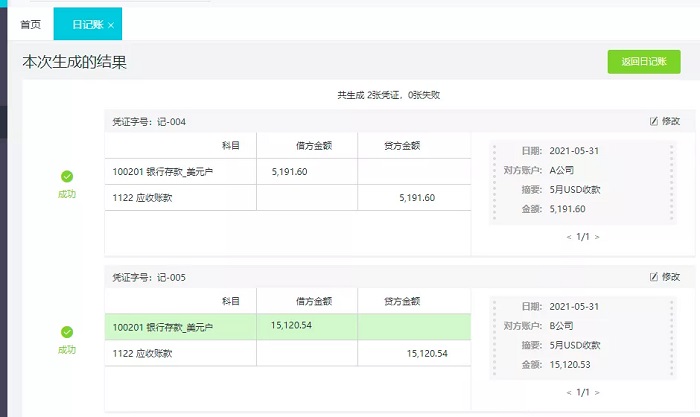This screenshot has width=700, height=417.
Task: Click the debit amount 5,191.60 cell
Action: tap(289, 172)
